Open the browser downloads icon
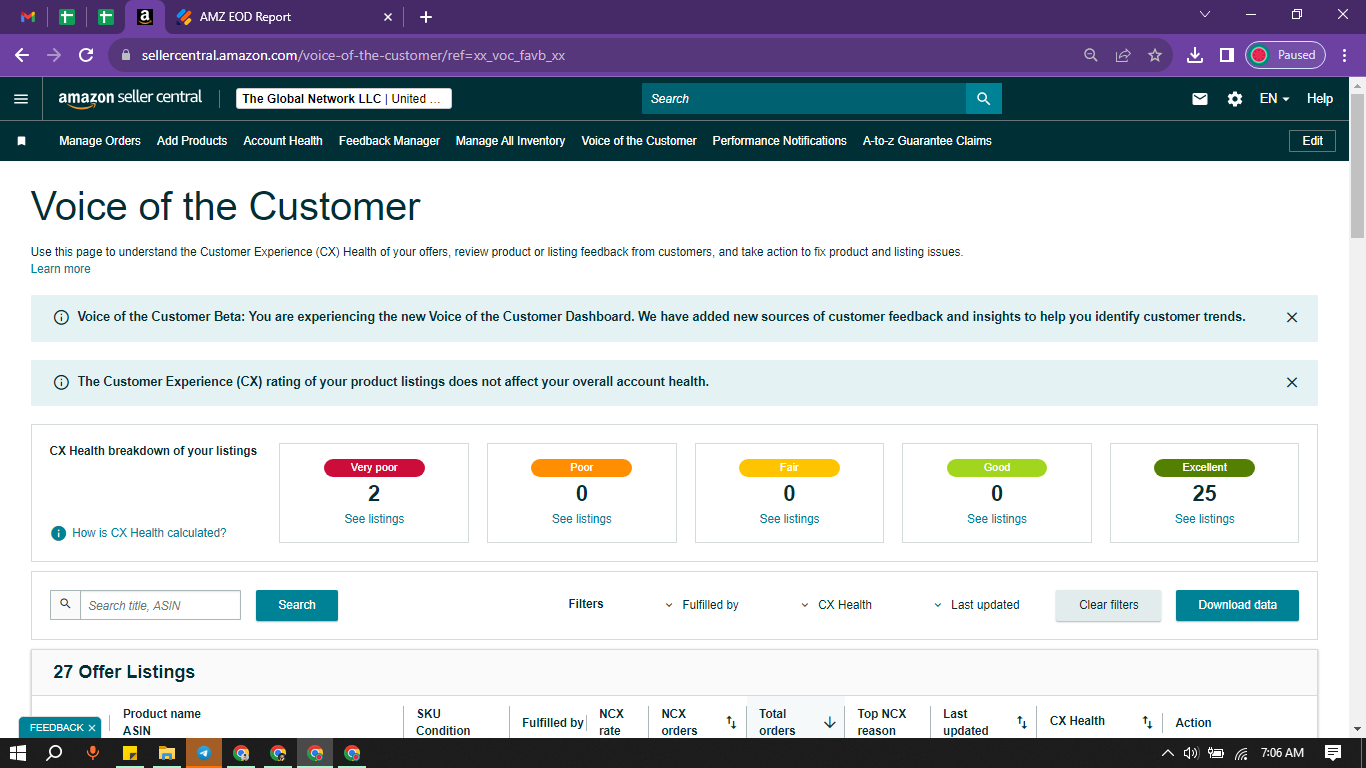 1195,55
